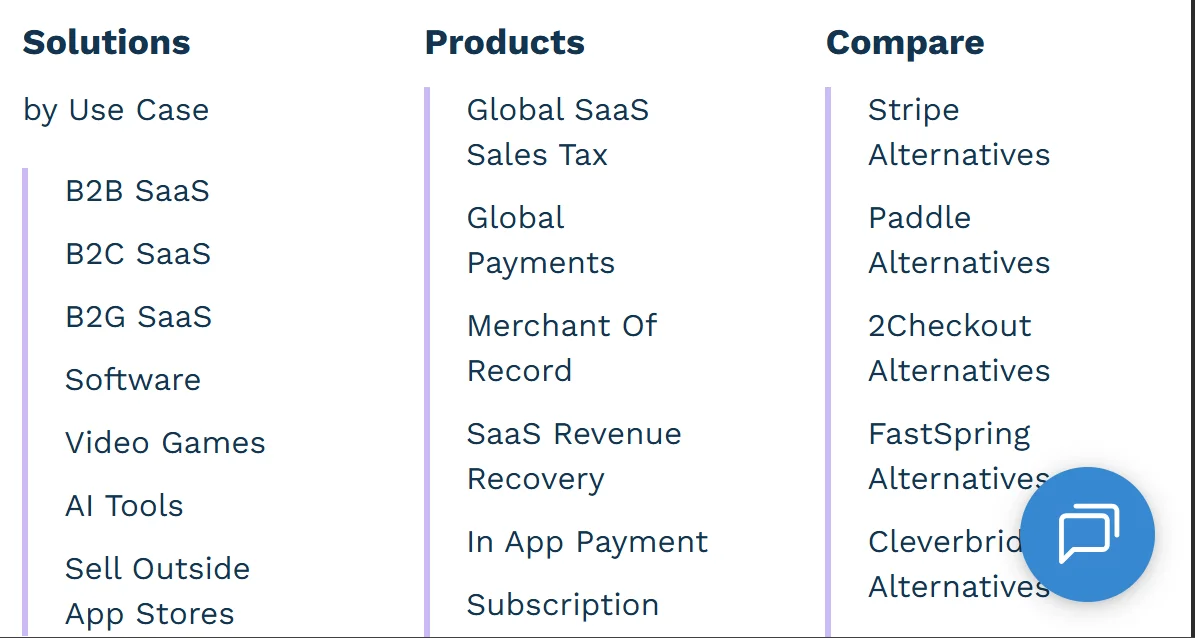Select the FastSpring Alternatives link
Image resolution: width=1195 pixels, height=638 pixels.
click(x=948, y=456)
